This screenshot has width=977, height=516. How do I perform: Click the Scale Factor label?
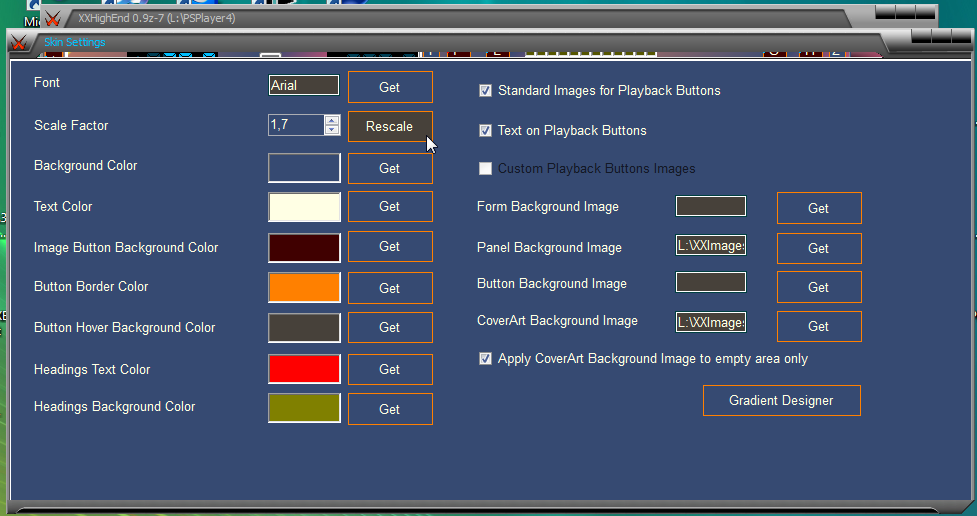(x=71, y=125)
